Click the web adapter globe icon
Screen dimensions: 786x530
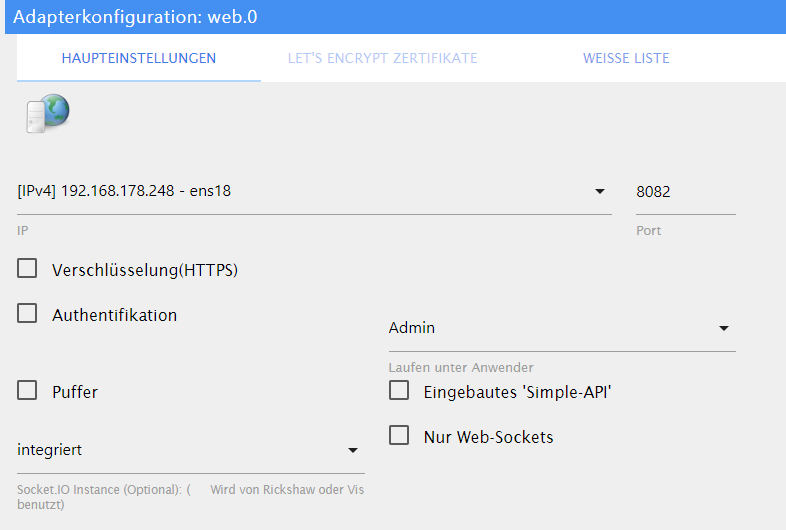point(47,113)
